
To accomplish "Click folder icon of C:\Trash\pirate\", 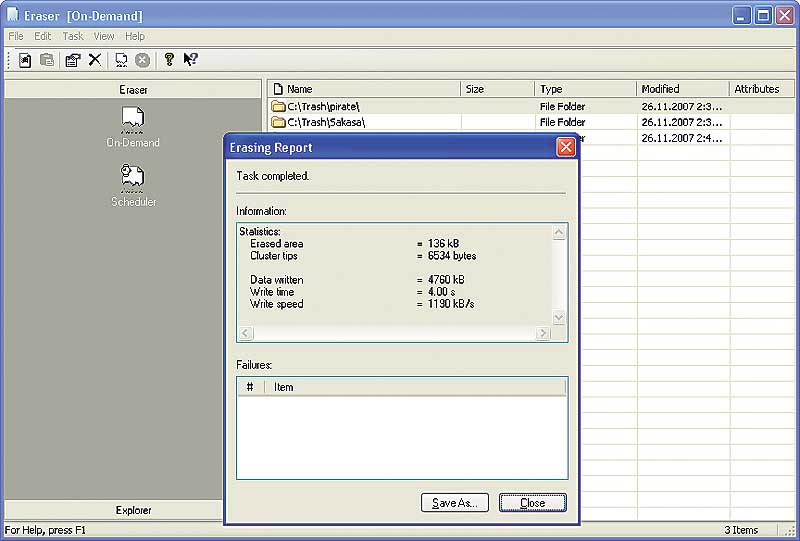I will pyautogui.click(x=278, y=106).
